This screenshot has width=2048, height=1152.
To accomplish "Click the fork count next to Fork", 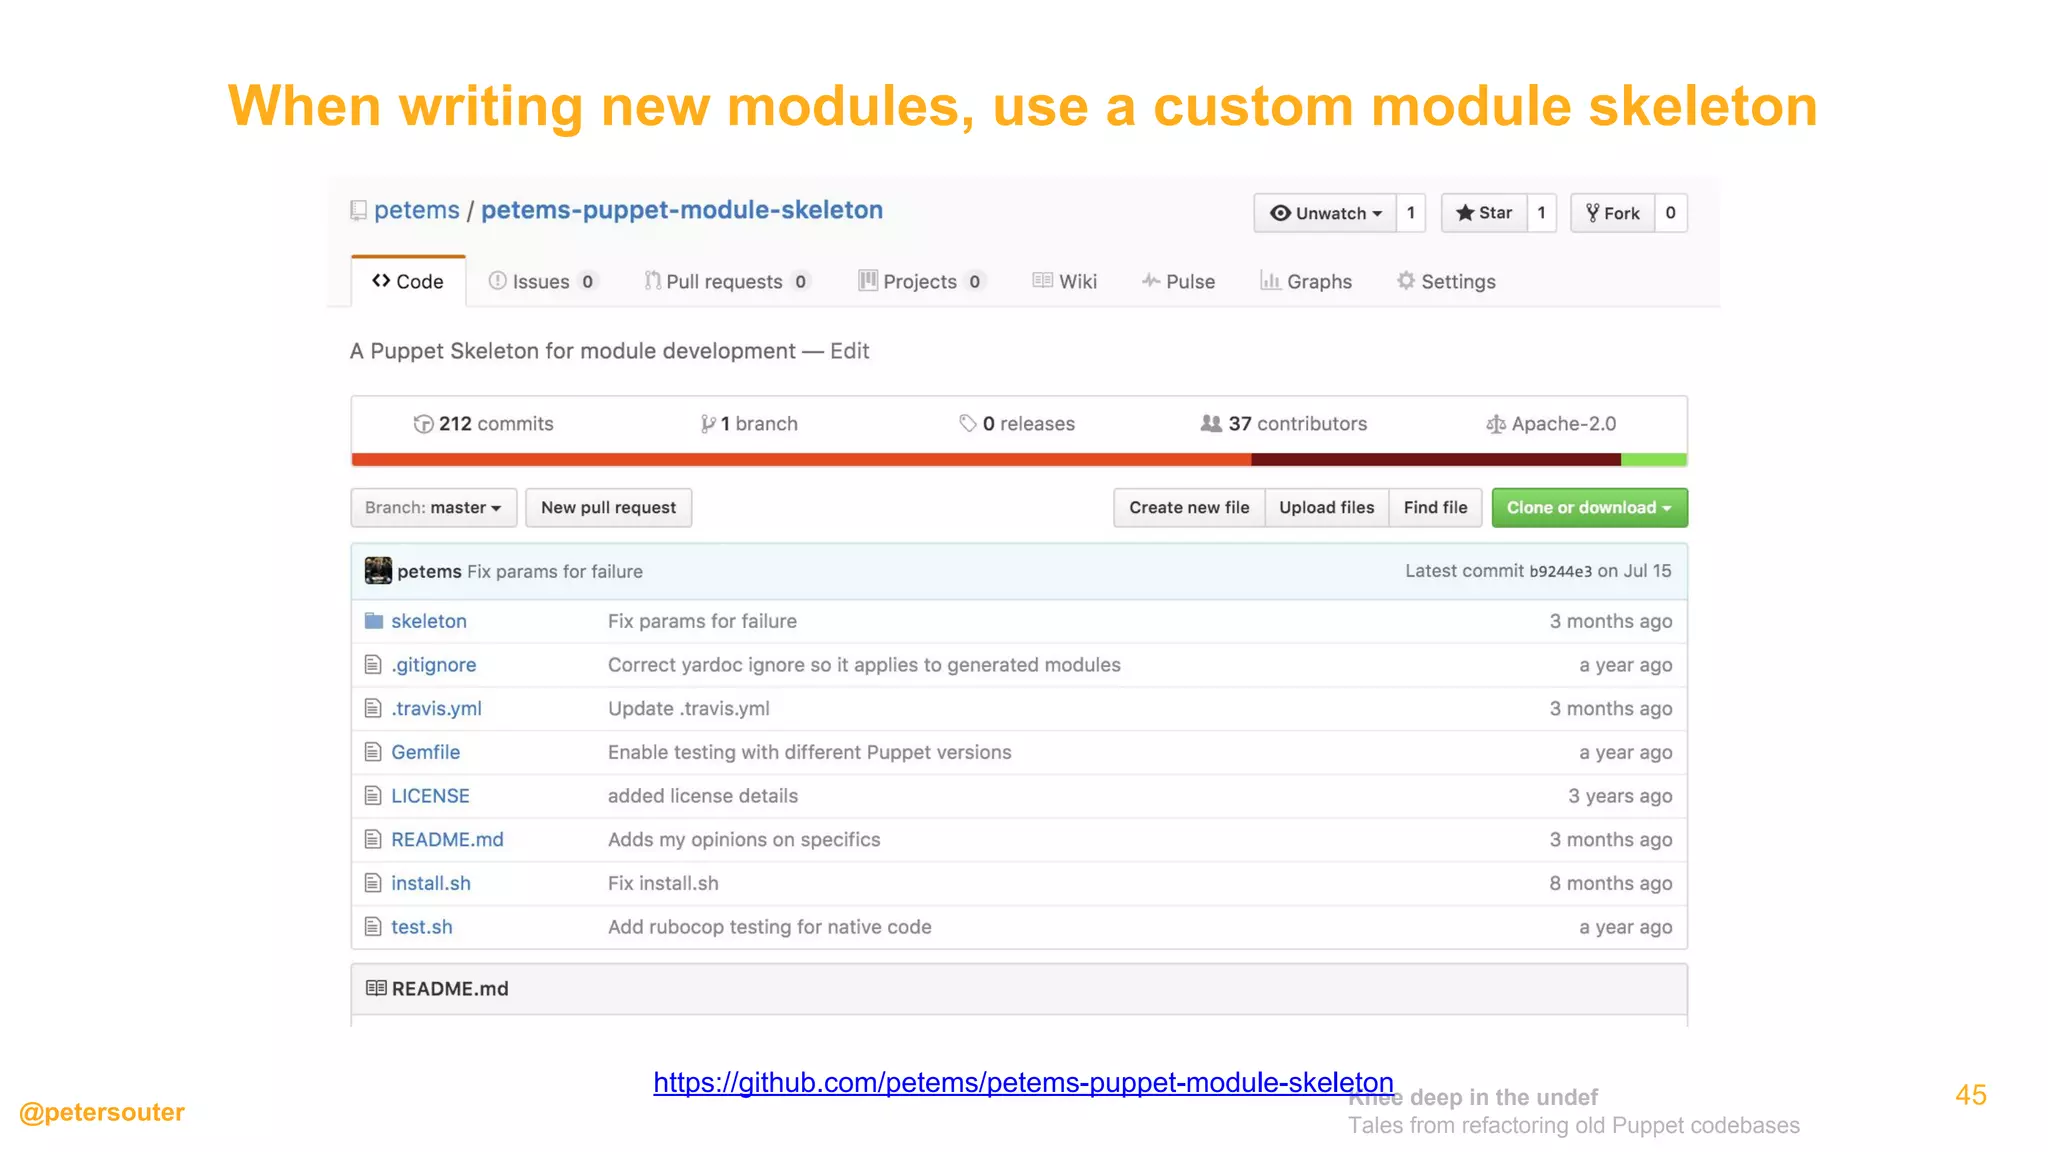I will pyautogui.click(x=1671, y=213).
